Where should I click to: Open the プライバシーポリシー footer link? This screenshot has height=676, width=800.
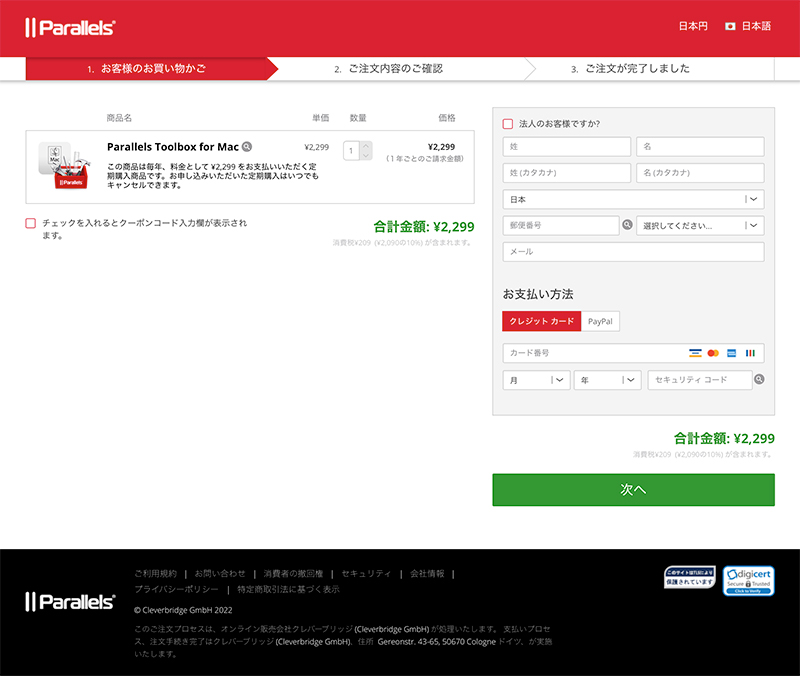(177, 589)
